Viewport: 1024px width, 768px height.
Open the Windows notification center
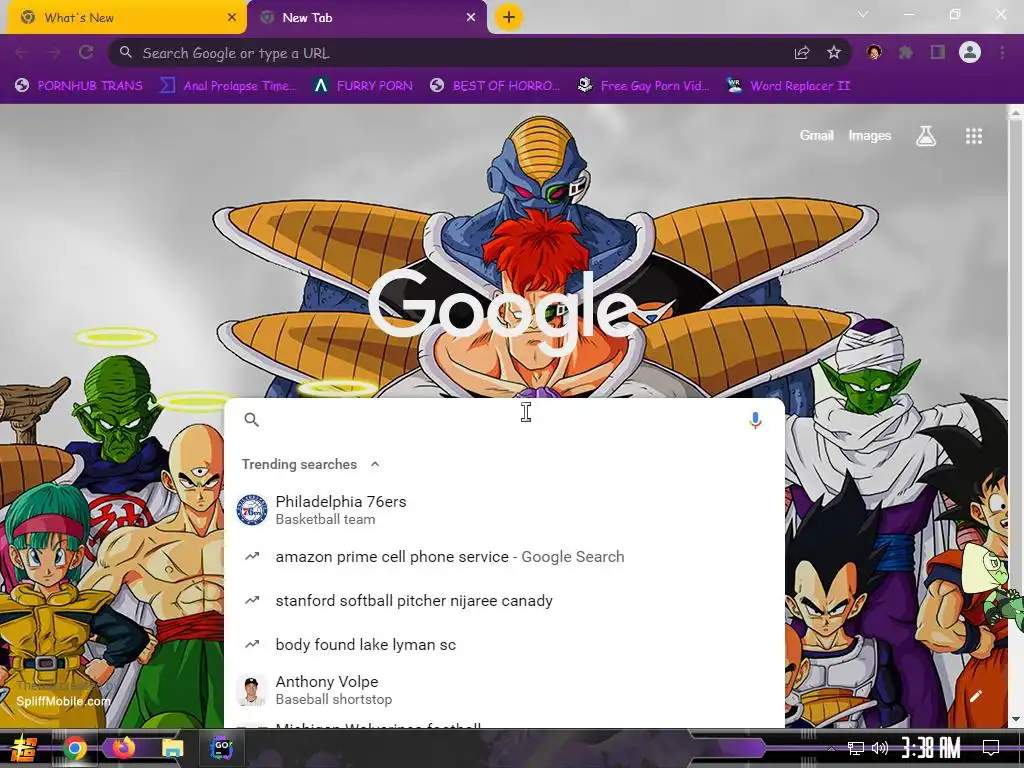(x=991, y=748)
